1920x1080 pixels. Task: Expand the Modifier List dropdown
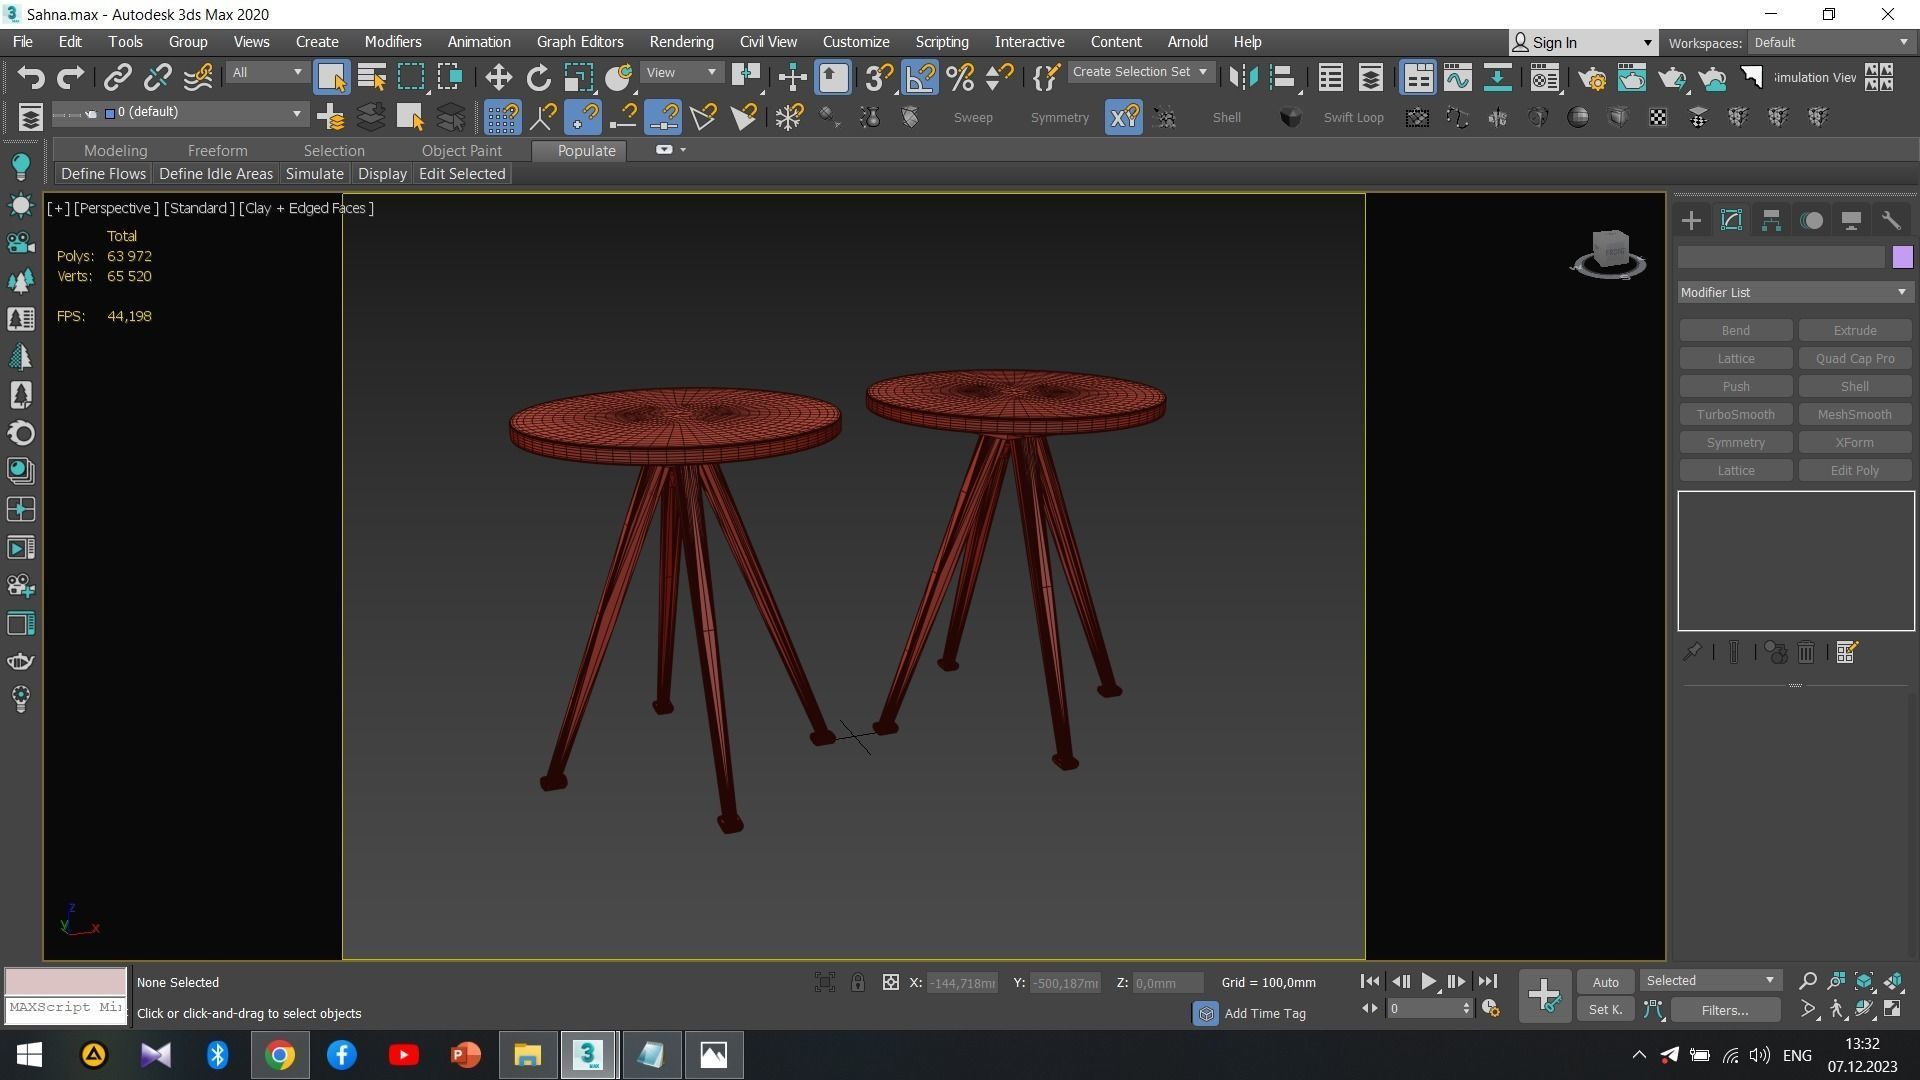tap(1795, 293)
